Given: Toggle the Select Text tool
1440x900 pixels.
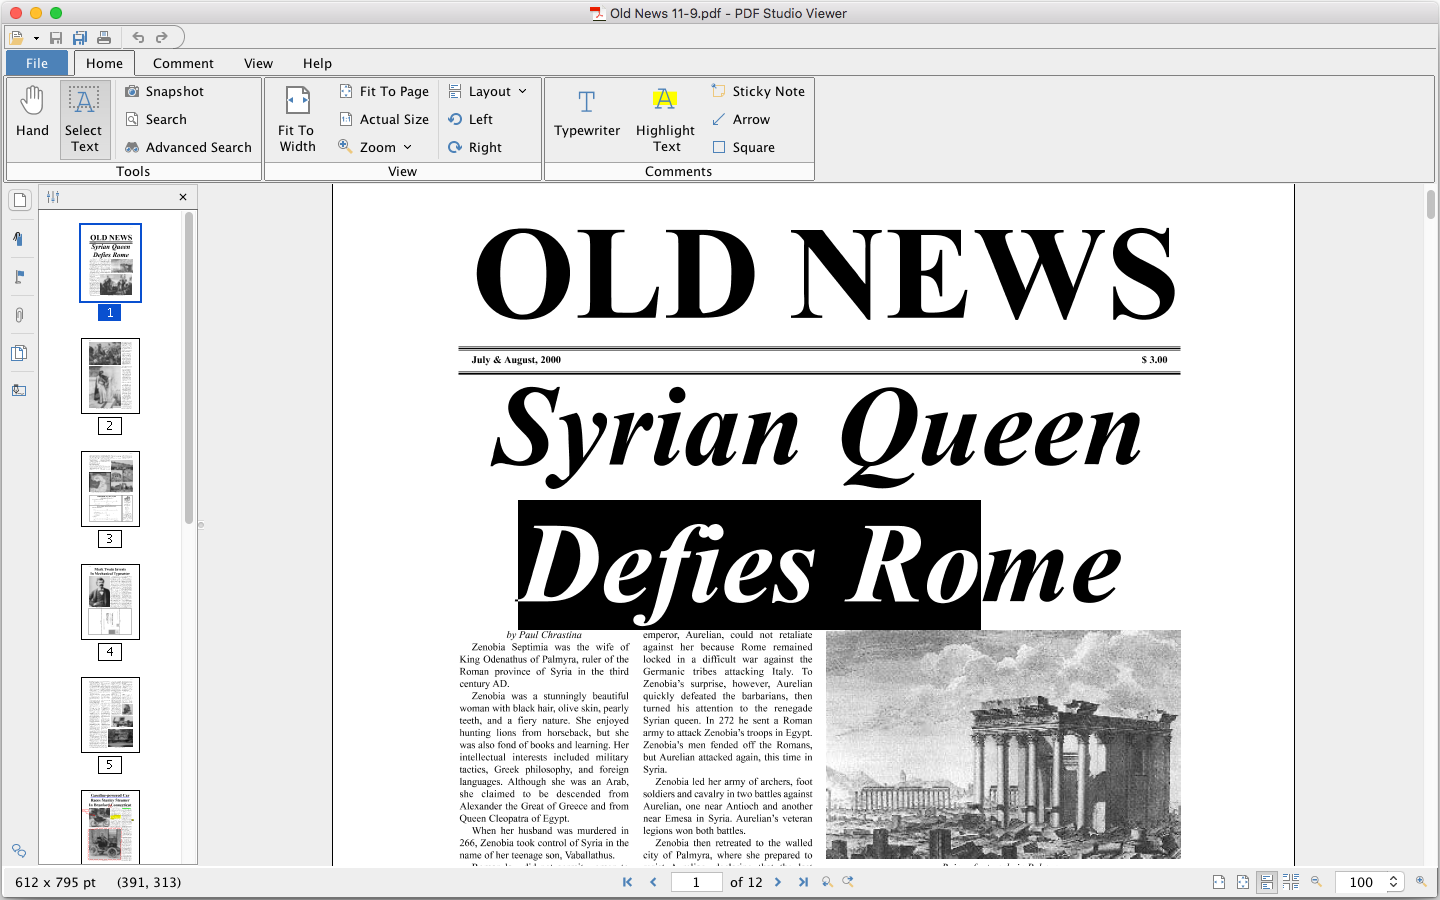Looking at the screenshot, I should point(84,119).
